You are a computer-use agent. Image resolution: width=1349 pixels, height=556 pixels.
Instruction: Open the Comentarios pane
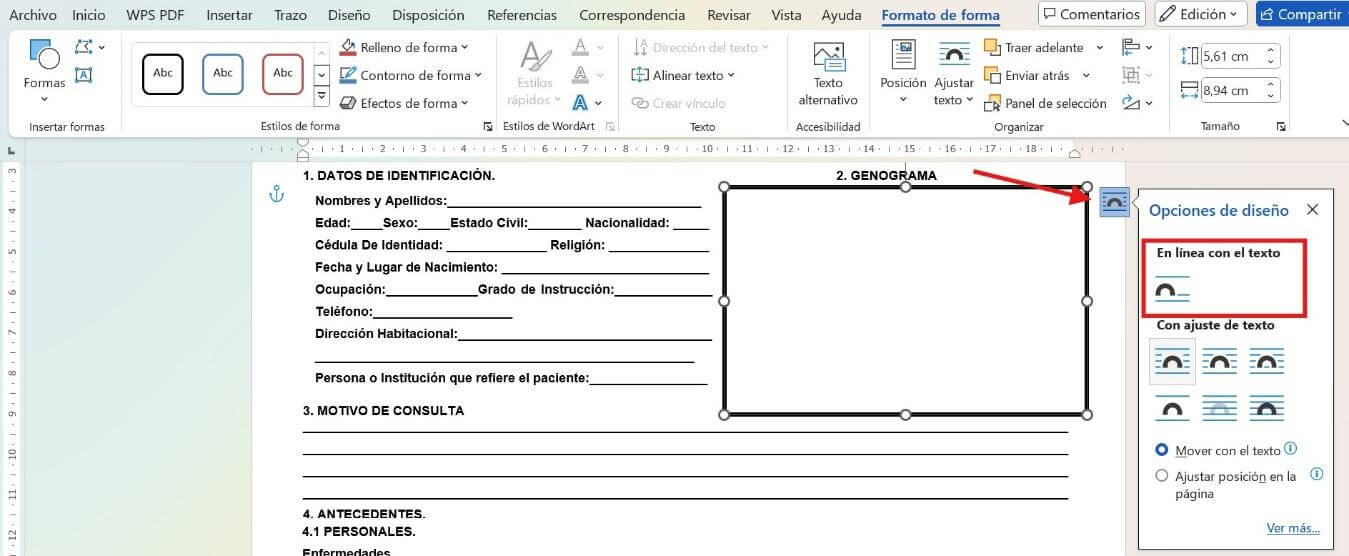1091,14
